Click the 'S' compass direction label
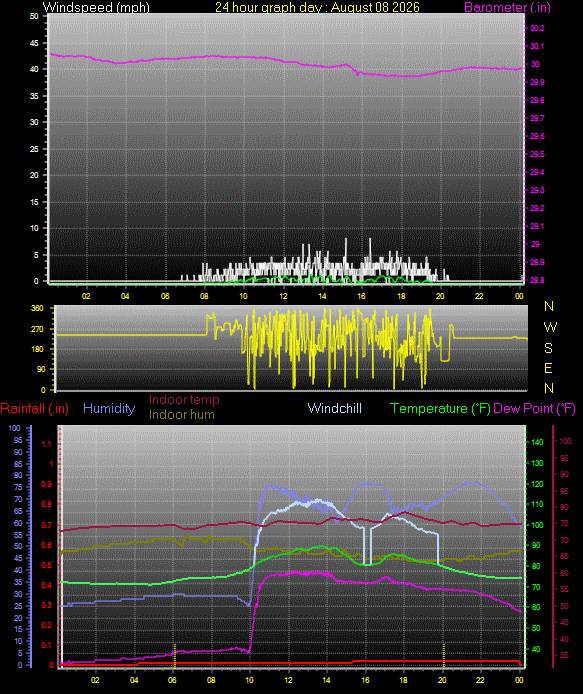 coord(548,348)
